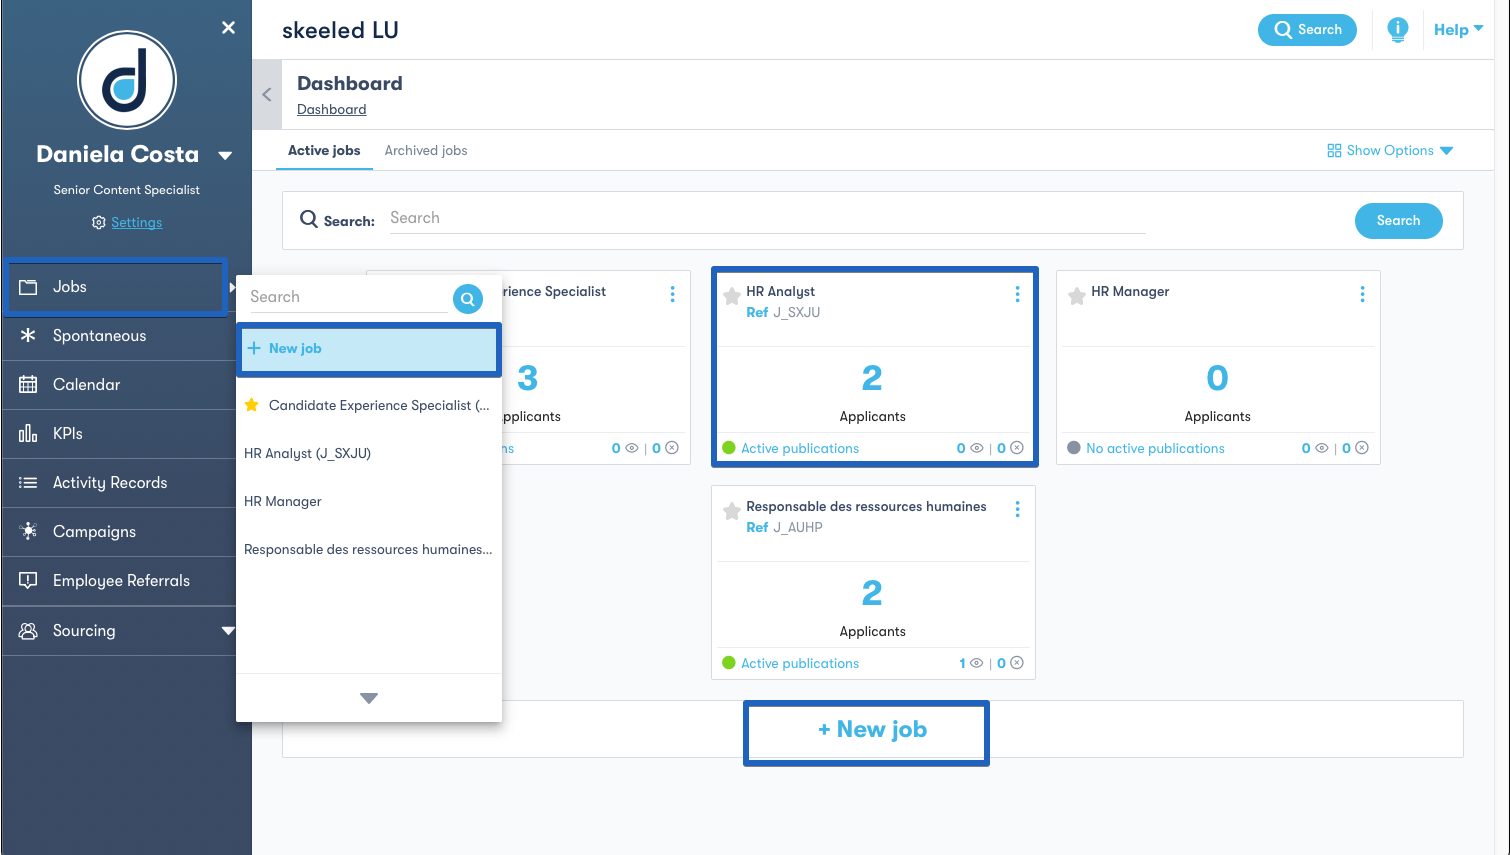Click the skeeled logo avatar
The height and width of the screenshot is (855, 1510).
(x=127, y=80)
